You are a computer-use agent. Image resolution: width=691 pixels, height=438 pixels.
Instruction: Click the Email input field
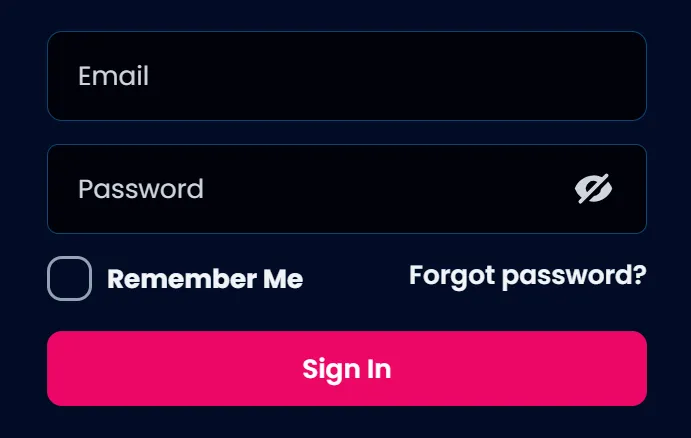tap(347, 76)
